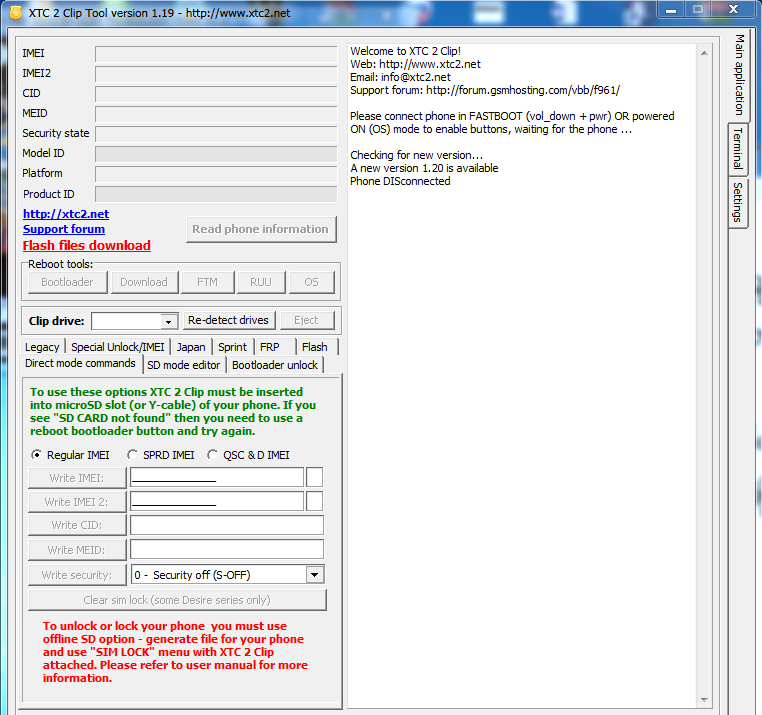This screenshot has width=762, height=715.
Task: Click the check digit box beside Write IMEI 2
Action: (x=314, y=501)
